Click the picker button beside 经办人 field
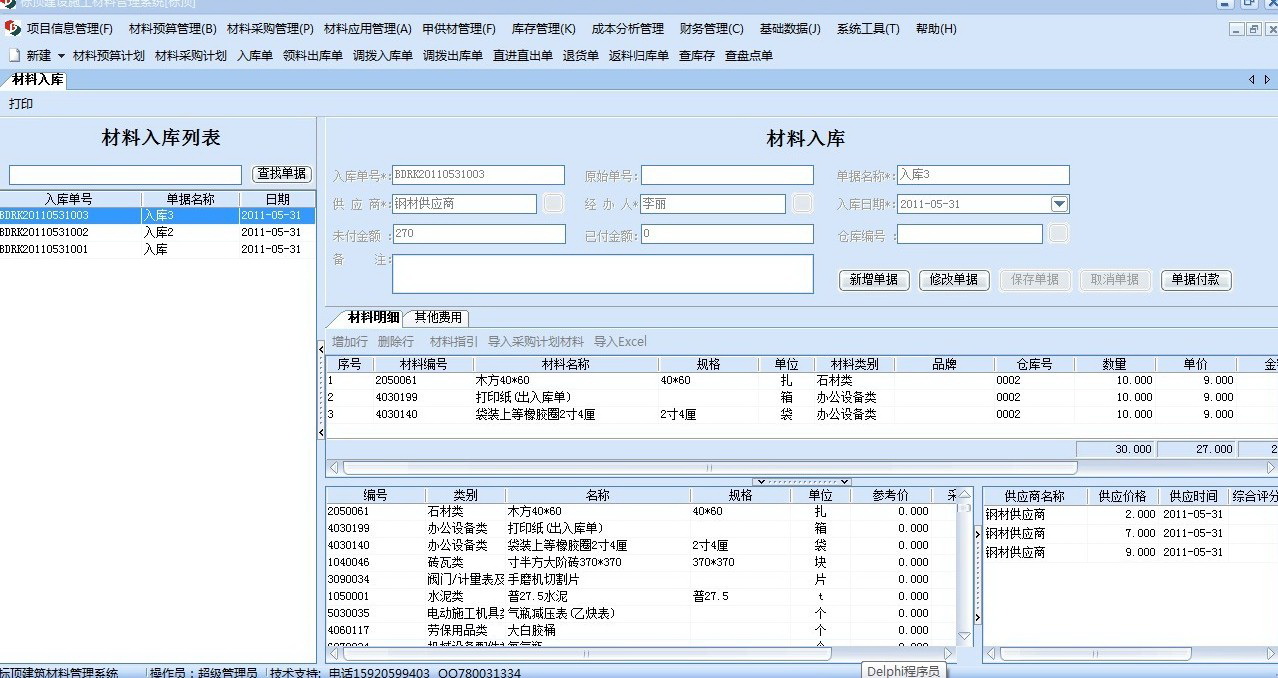This screenshot has height=678, width=1278. tap(803, 204)
